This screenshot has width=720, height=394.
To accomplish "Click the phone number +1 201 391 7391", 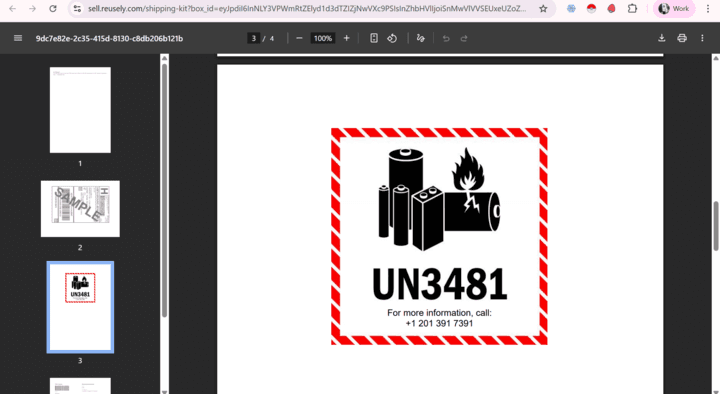I will pos(439,323).
